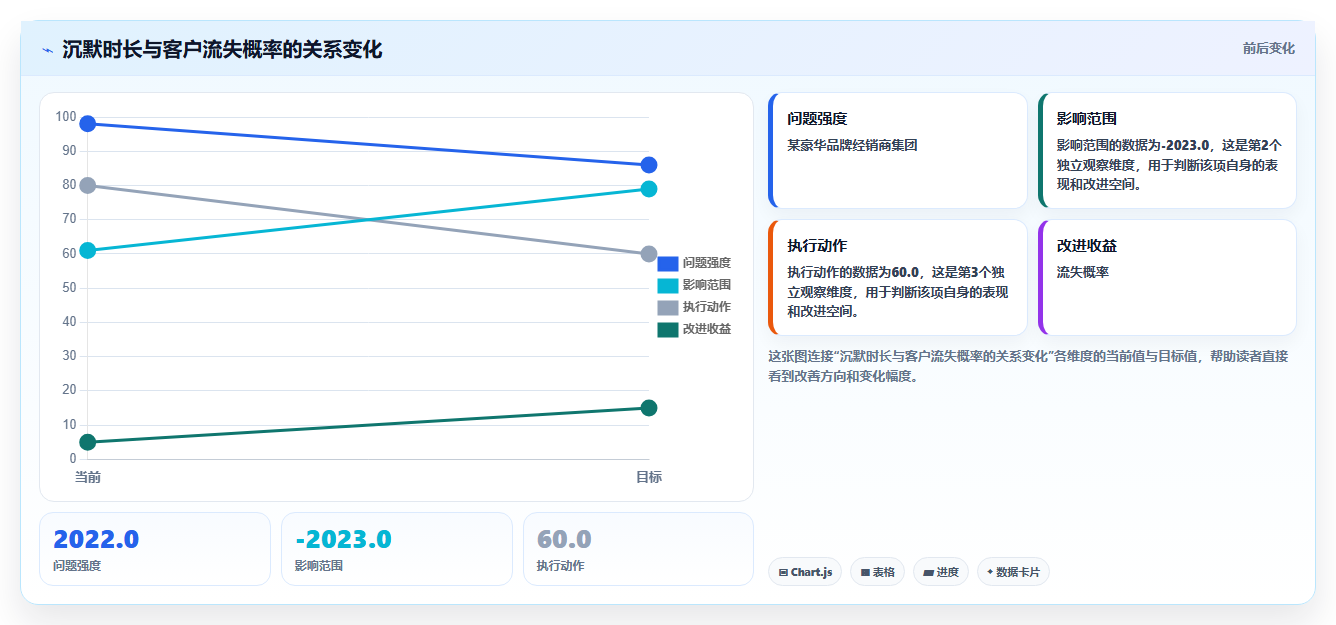Toggle 问题强度 legend color box

[668, 263]
